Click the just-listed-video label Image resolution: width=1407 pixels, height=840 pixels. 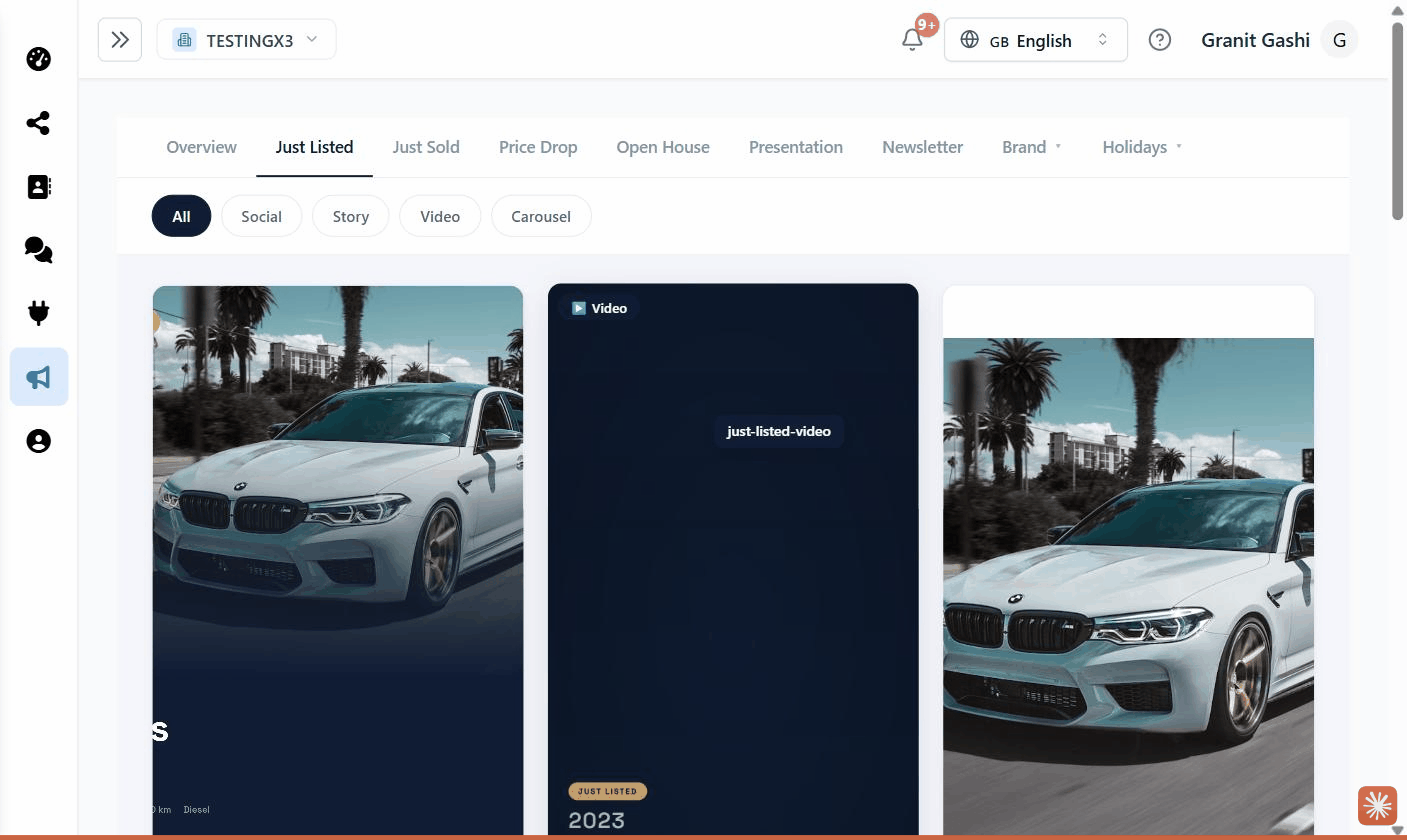[x=779, y=431]
